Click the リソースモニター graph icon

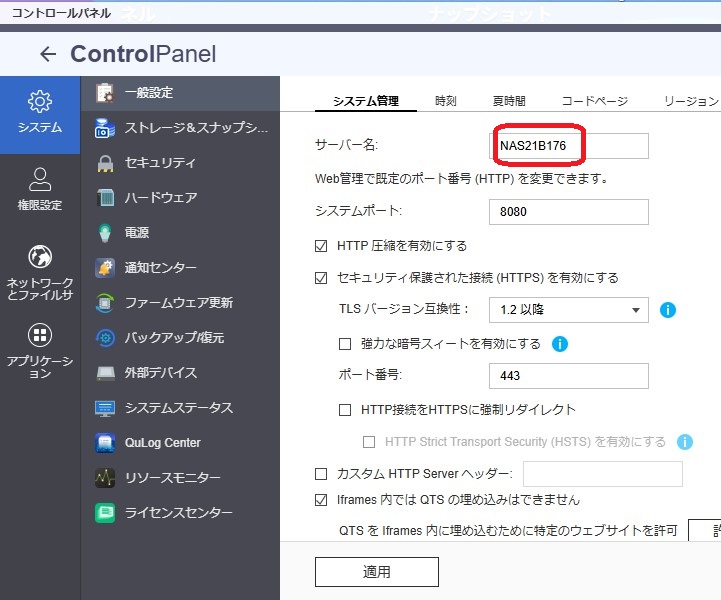click(105, 478)
